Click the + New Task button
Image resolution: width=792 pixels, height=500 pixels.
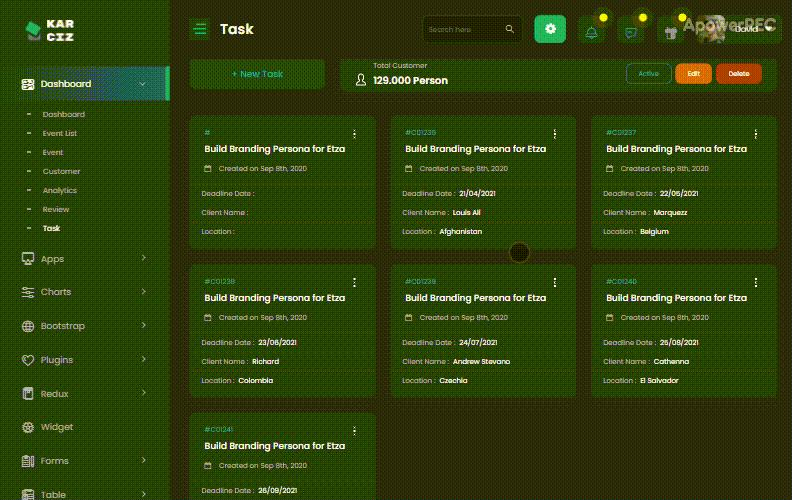(257, 74)
